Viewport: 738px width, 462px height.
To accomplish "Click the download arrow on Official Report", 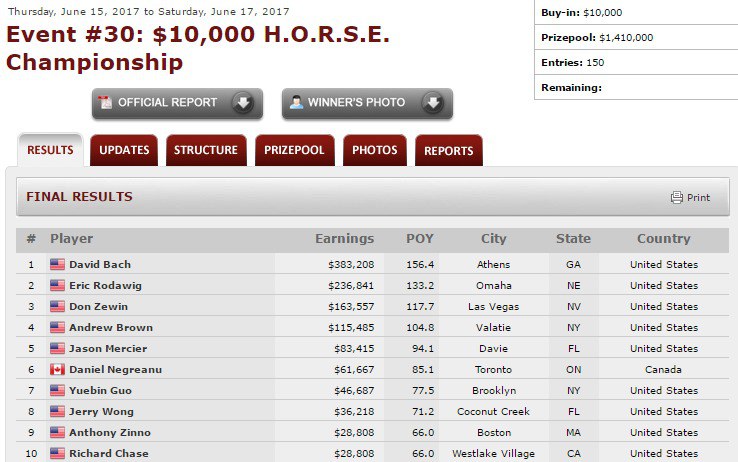I will (x=242, y=103).
